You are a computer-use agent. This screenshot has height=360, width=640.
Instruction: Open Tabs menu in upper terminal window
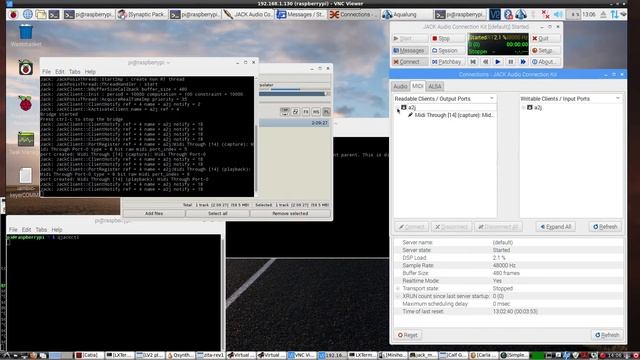tap(74, 72)
